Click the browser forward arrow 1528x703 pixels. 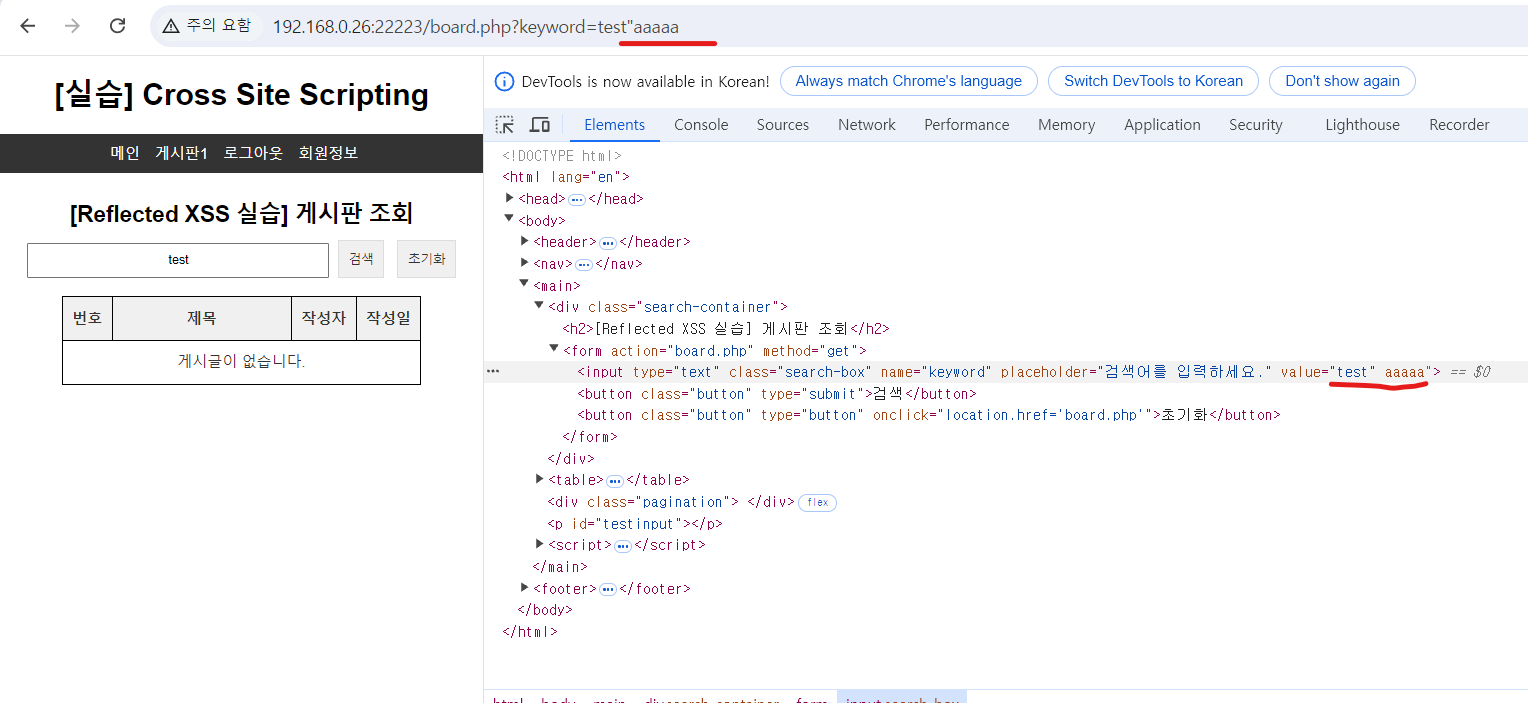tap(72, 26)
